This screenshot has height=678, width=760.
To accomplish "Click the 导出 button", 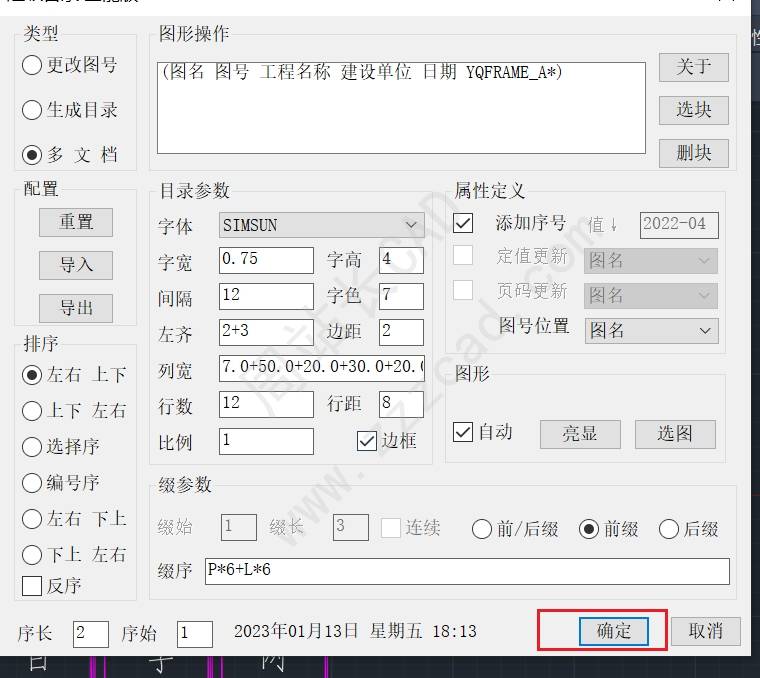I will (x=76, y=308).
